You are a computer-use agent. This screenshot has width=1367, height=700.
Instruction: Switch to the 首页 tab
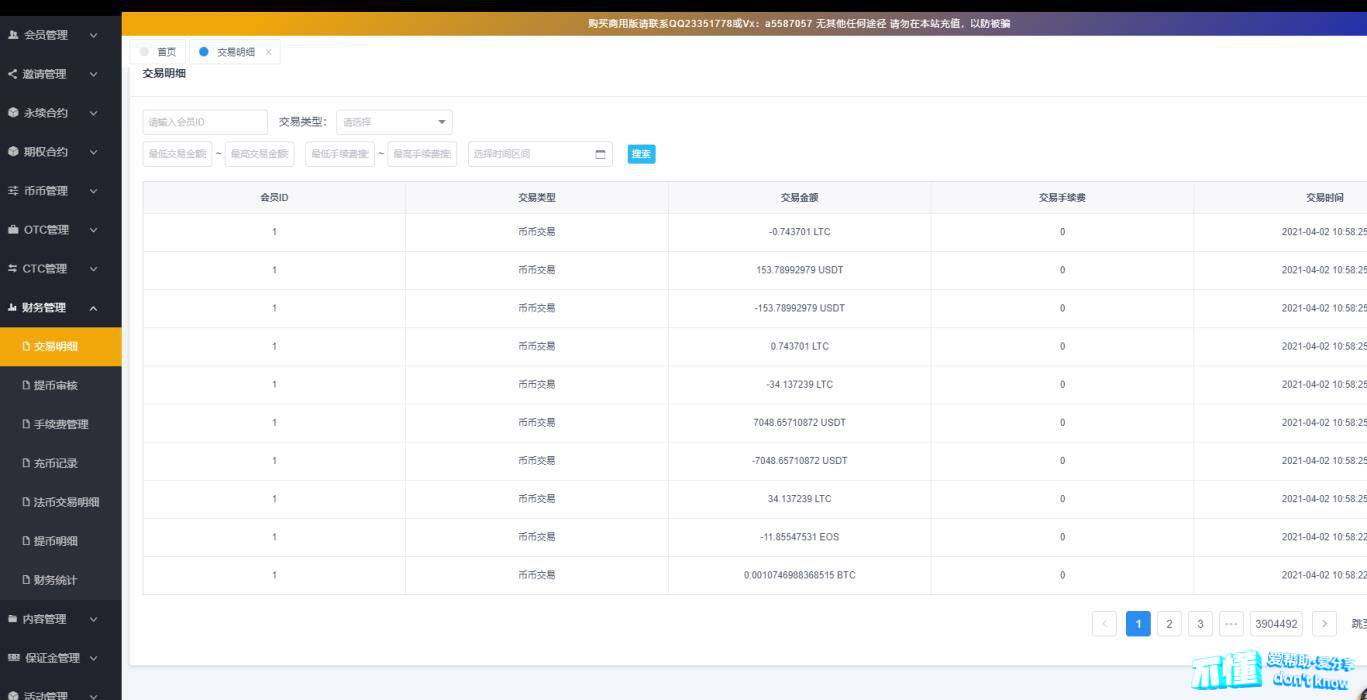coord(159,52)
